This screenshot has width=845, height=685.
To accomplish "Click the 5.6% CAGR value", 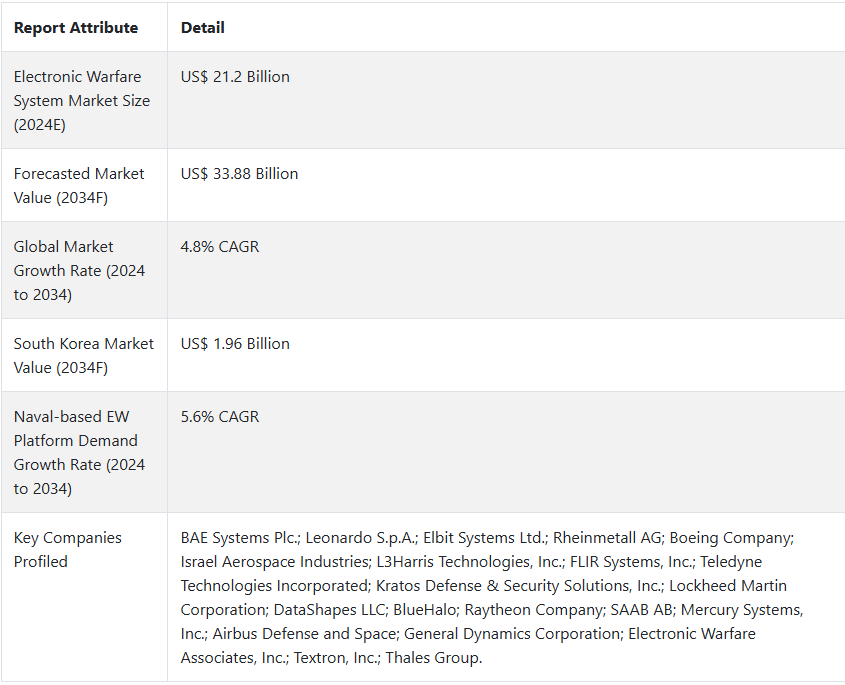I will (220, 417).
